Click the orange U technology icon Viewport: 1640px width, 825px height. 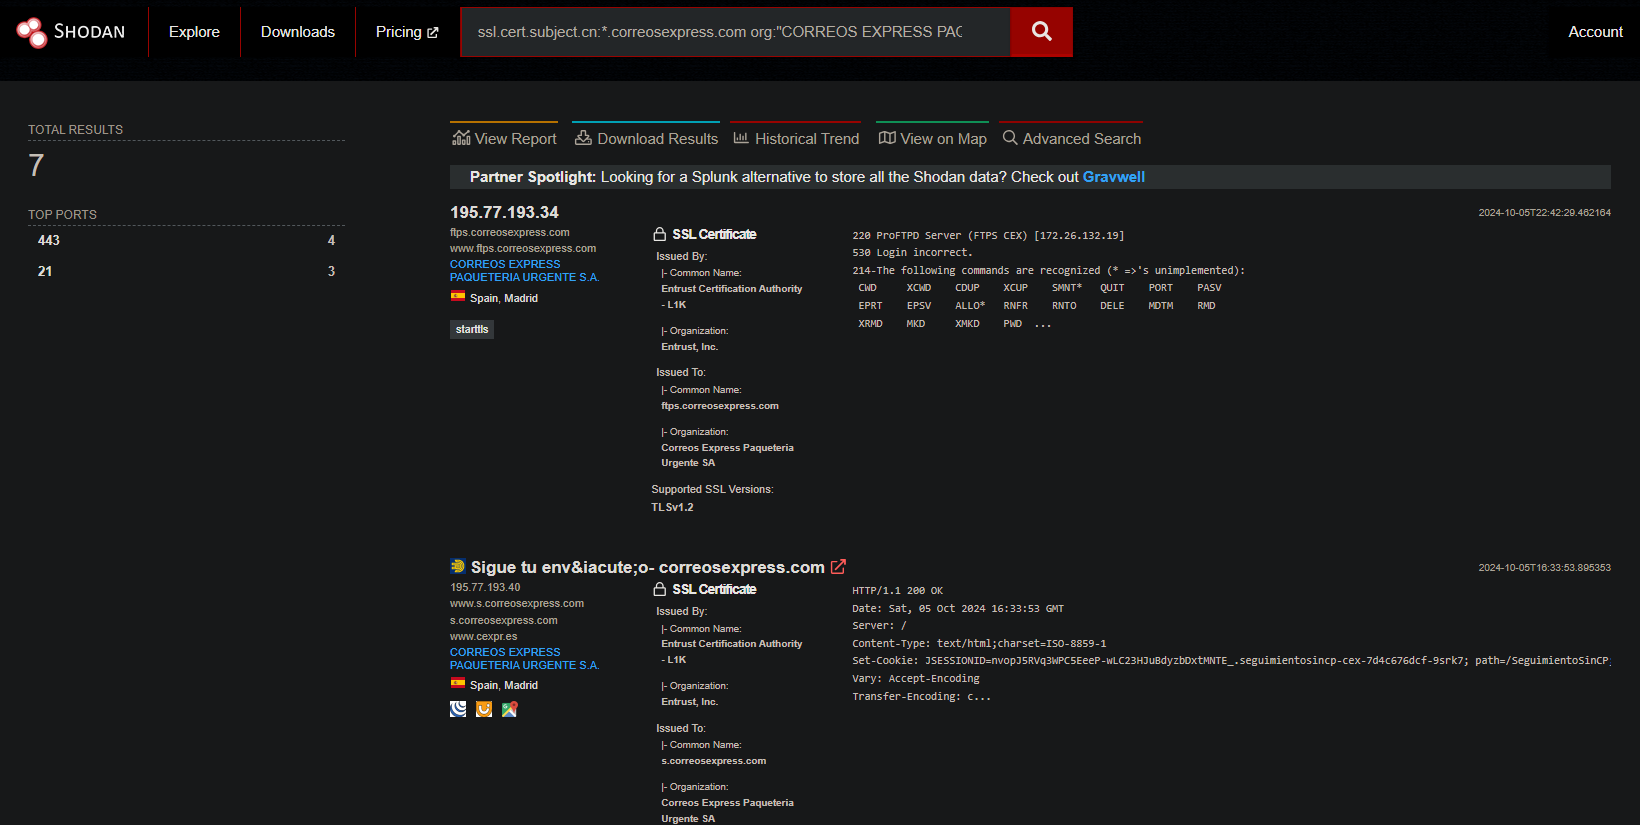pyautogui.click(x=484, y=709)
